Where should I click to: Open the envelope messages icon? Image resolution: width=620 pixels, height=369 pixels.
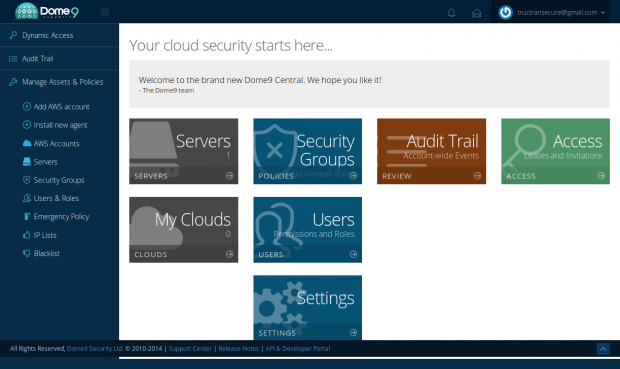[476, 13]
